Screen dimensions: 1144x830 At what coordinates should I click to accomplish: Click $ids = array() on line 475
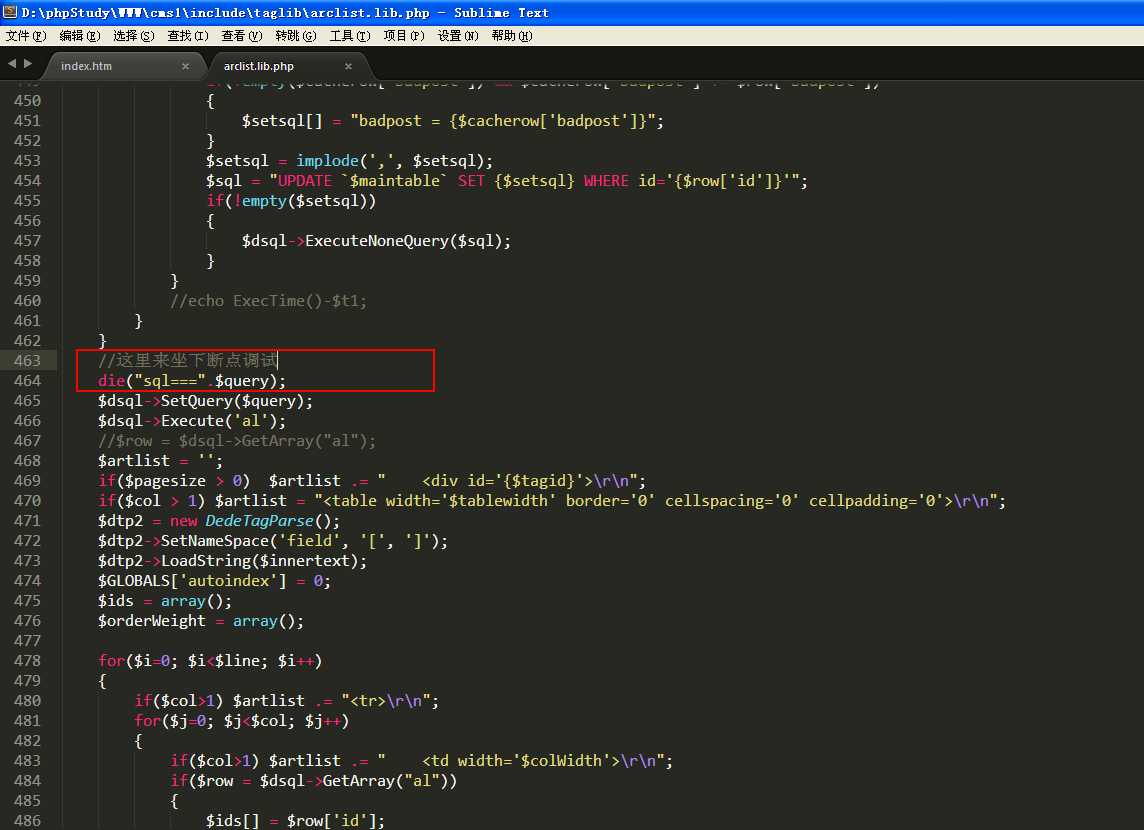tap(165, 601)
